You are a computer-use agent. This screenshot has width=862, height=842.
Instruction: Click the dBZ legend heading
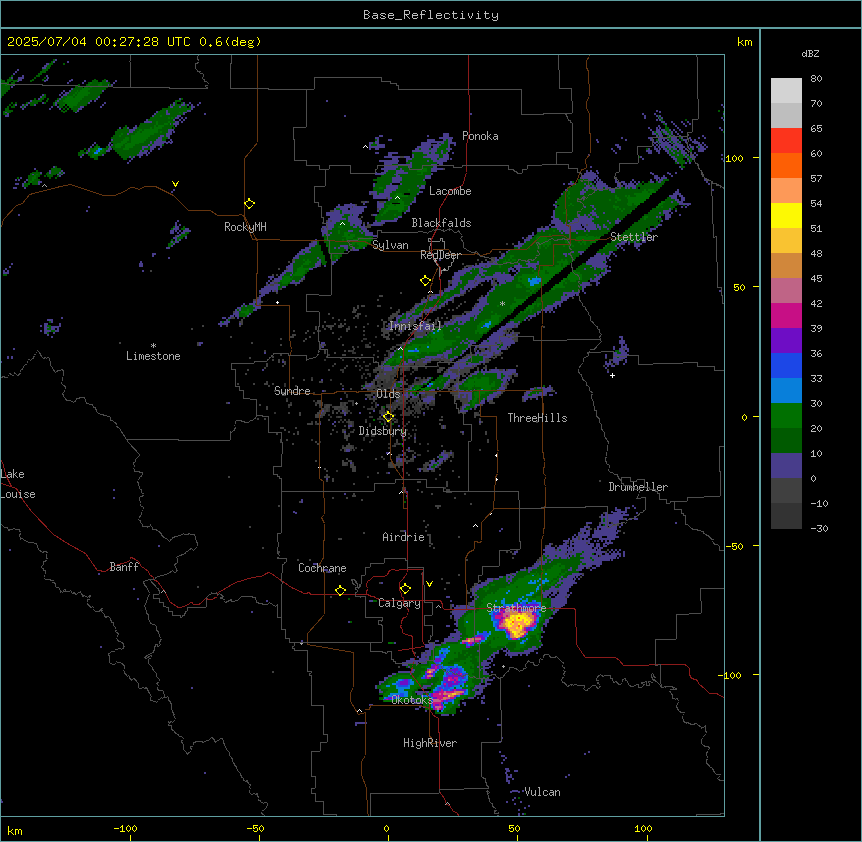pos(810,54)
